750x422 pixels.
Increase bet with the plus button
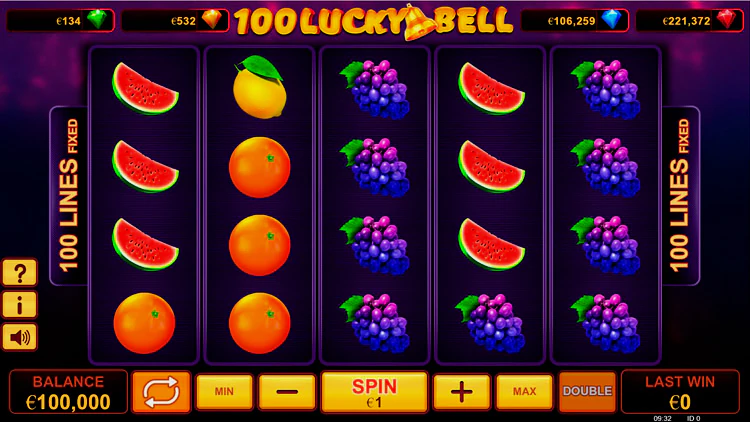(462, 392)
